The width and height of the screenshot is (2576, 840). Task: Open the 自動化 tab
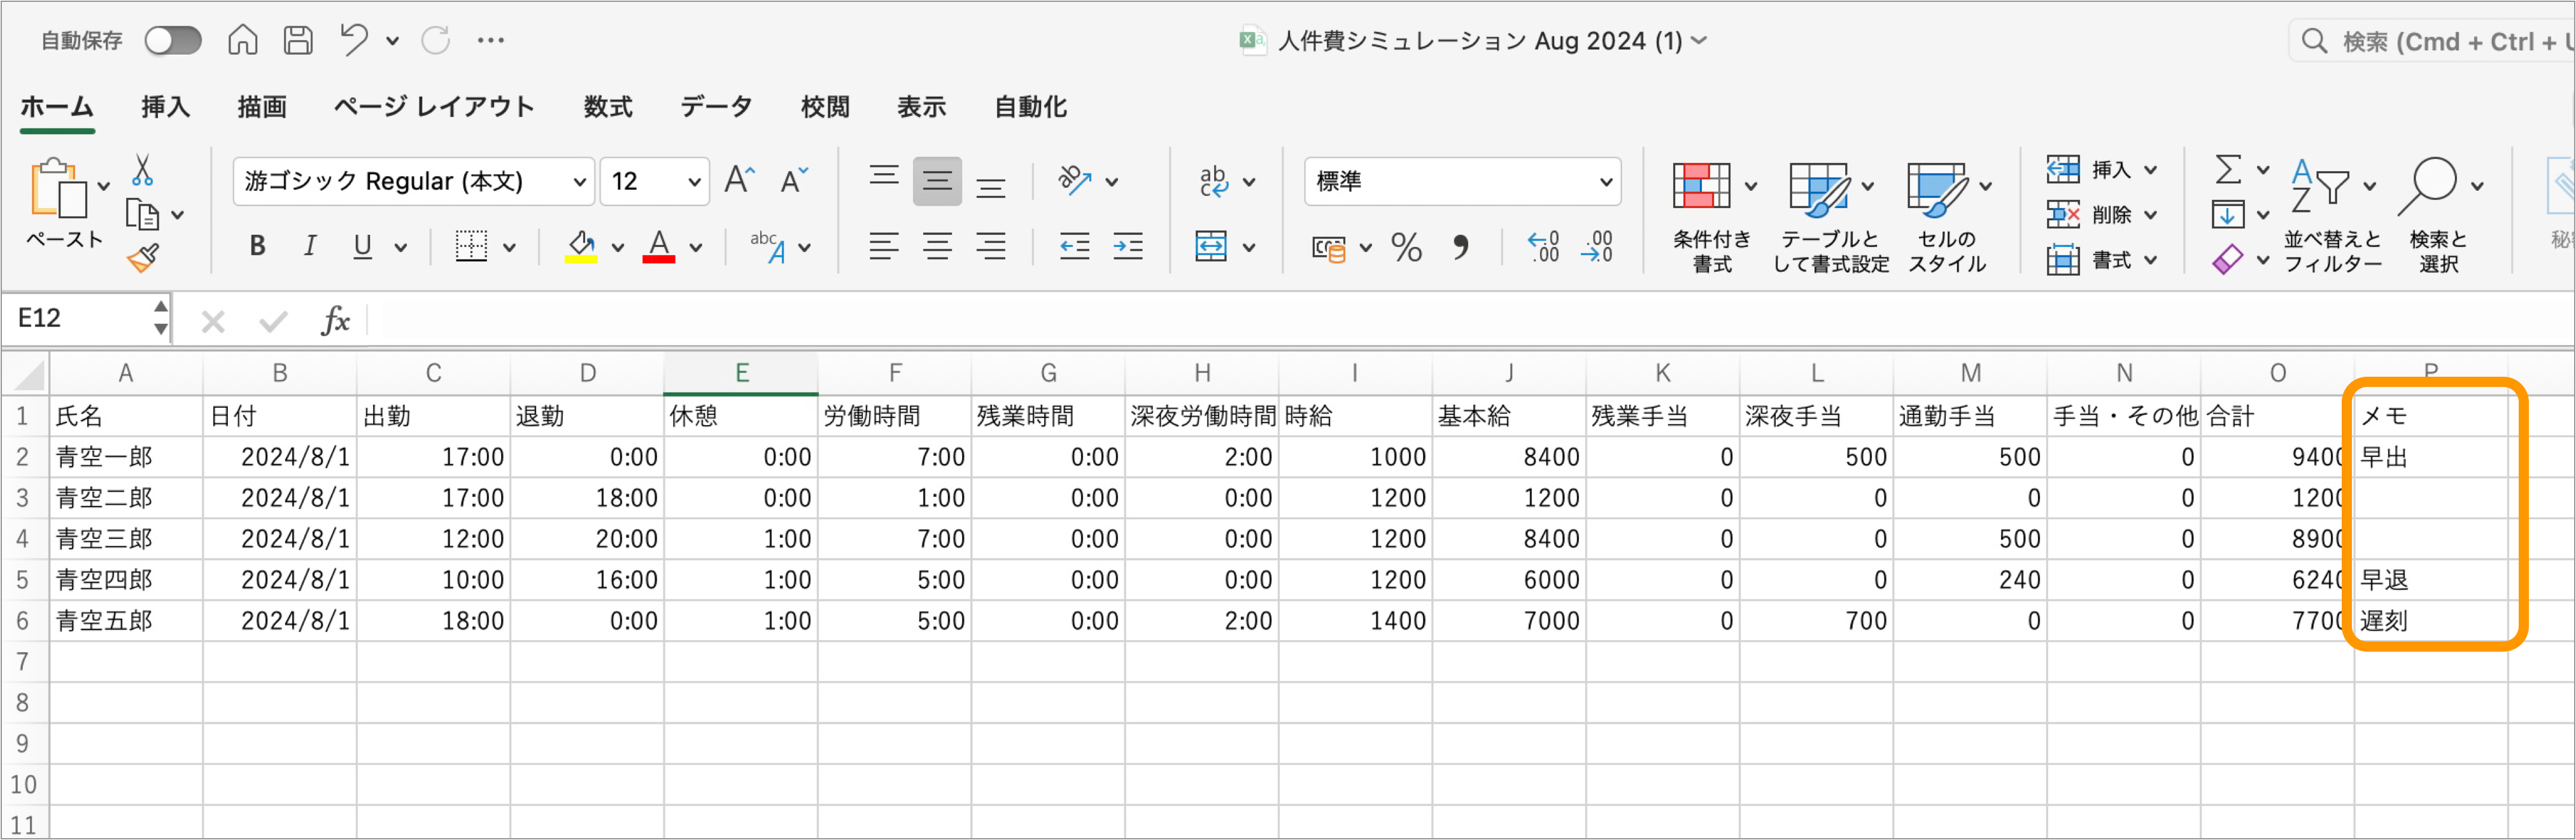(1030, 107)
